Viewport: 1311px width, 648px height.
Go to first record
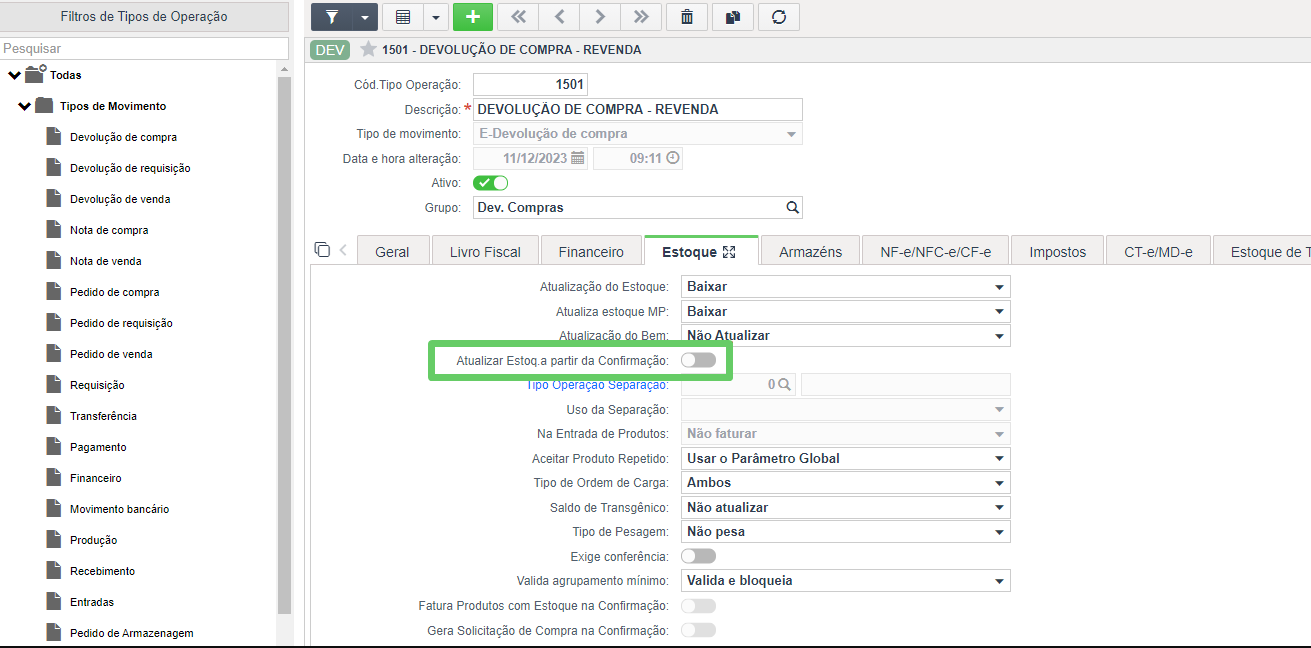pyautogui.click(x=517, y=17)
